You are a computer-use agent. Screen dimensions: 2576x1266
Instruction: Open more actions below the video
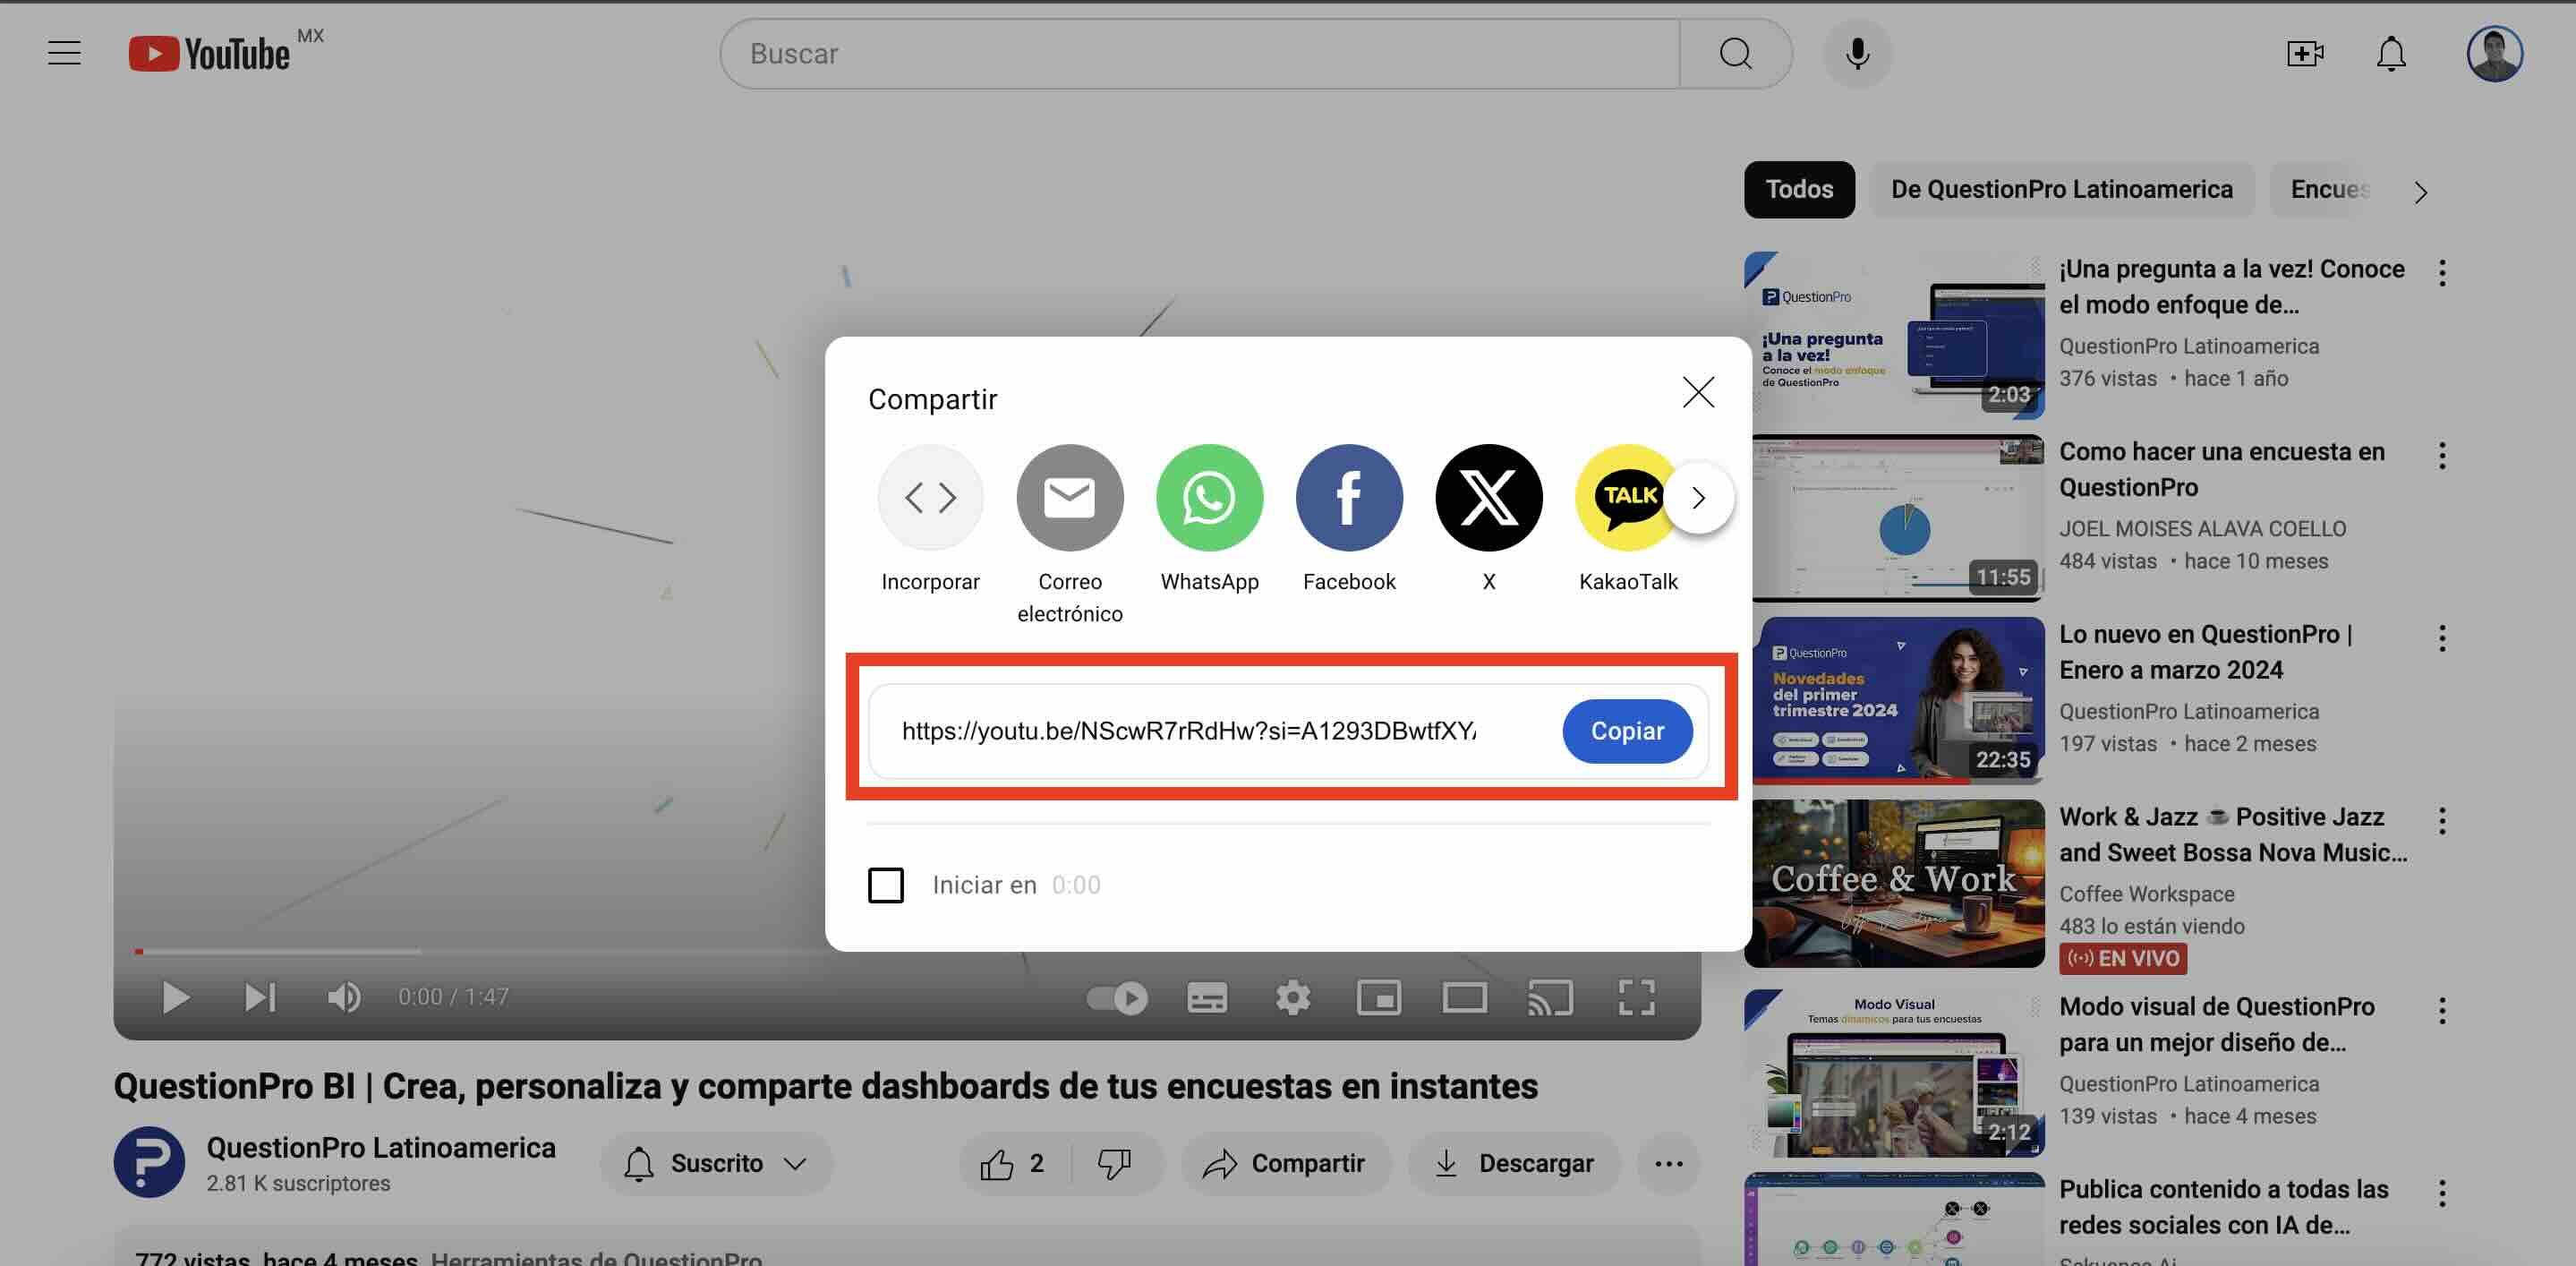(1668, 1163)
